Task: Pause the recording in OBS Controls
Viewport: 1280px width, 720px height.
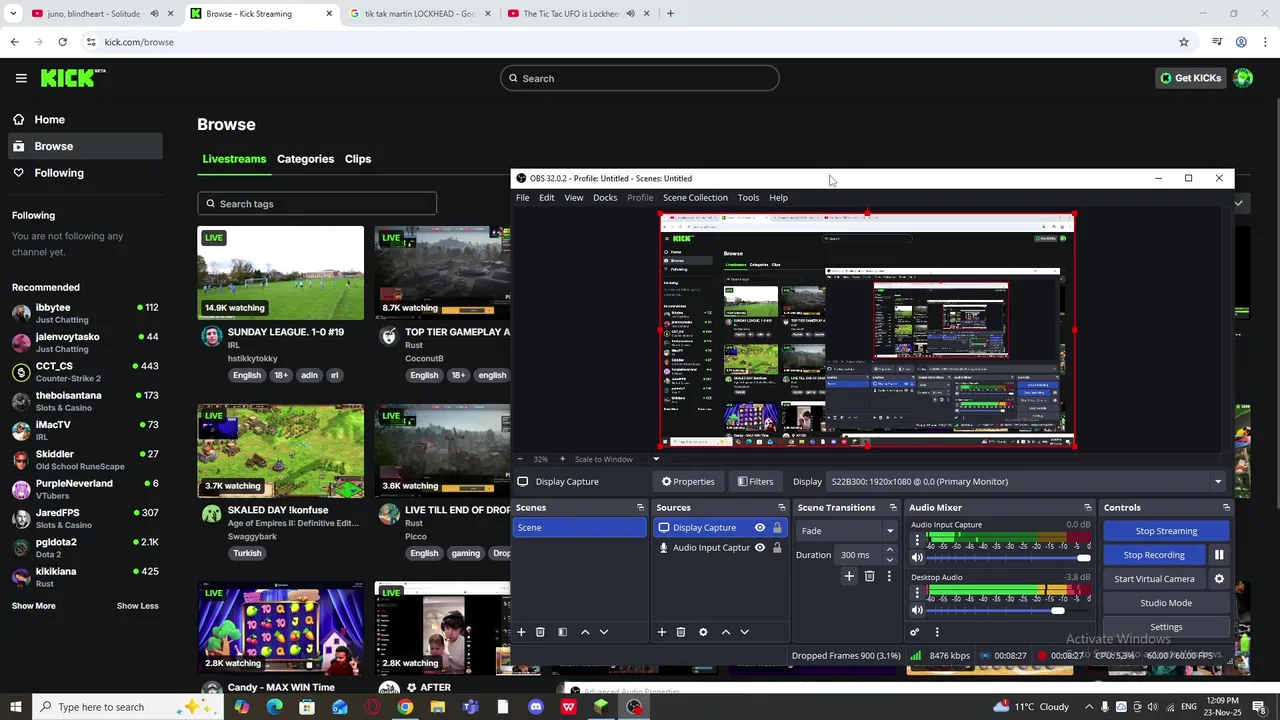Action: tap(1219, 555)
